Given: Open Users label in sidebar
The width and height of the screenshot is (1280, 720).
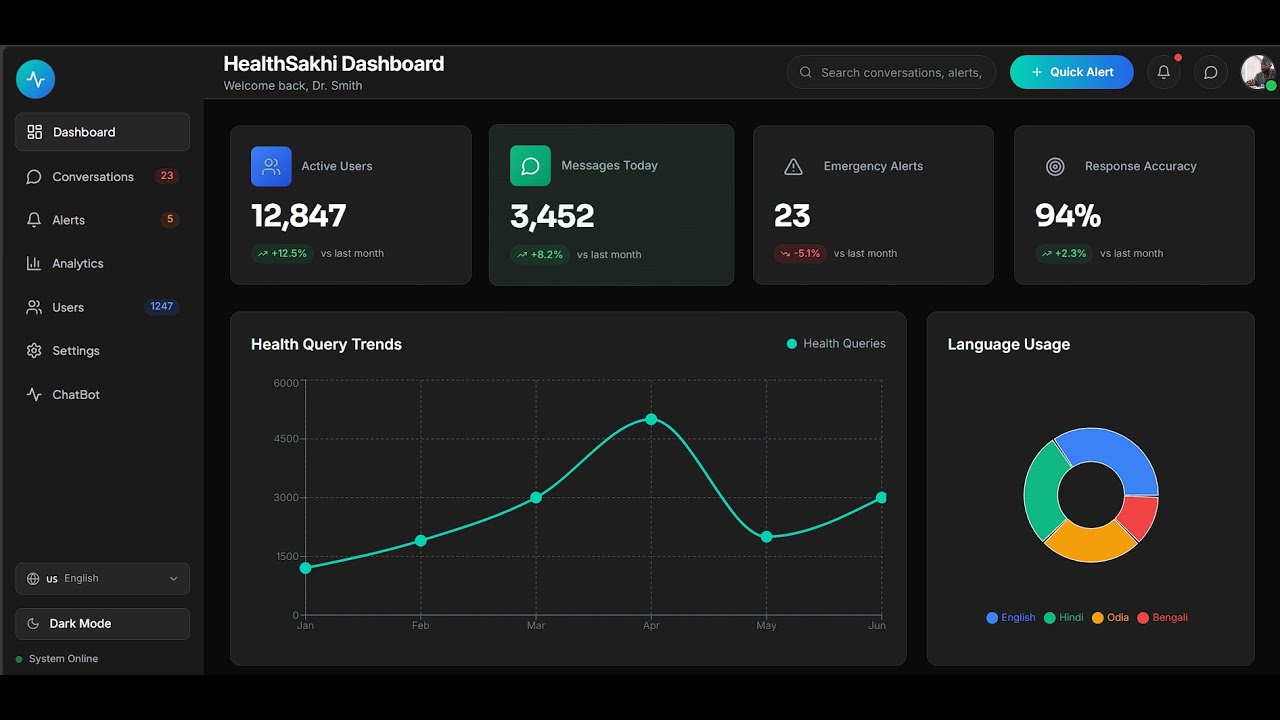Looking at the screenshot, I should 68,308.
